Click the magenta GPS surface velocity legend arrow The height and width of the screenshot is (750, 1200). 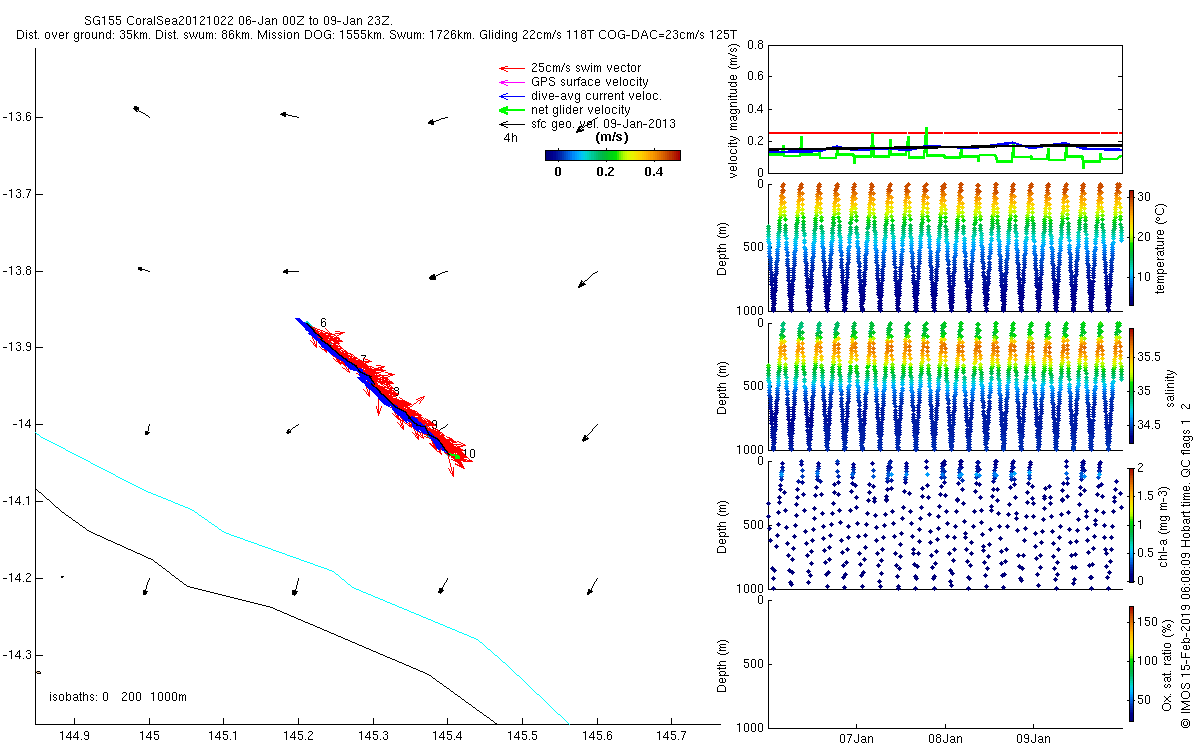(x=512, y=82)
